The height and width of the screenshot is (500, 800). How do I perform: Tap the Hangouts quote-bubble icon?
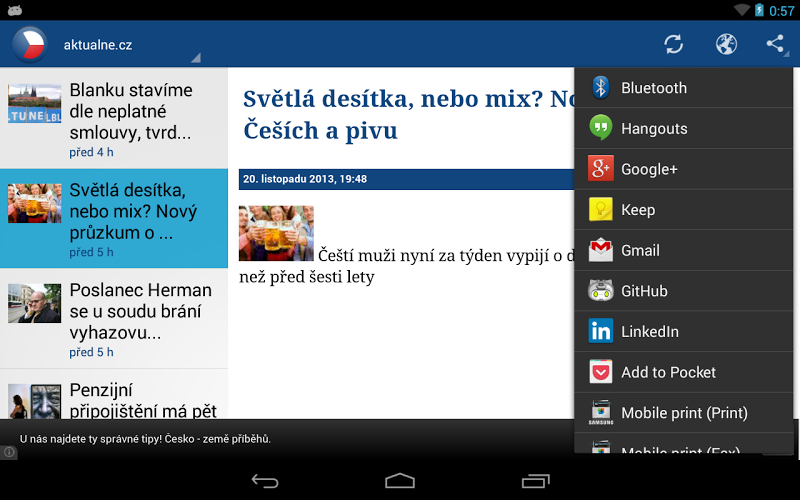[x=601, y=128]
